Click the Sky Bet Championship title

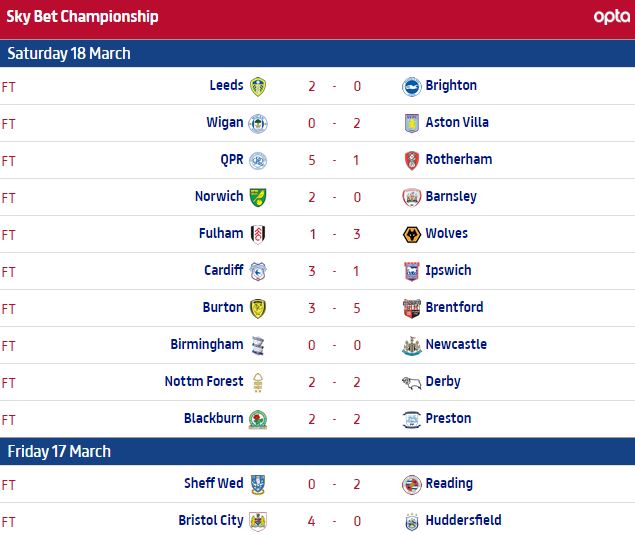tap(82, 17)
